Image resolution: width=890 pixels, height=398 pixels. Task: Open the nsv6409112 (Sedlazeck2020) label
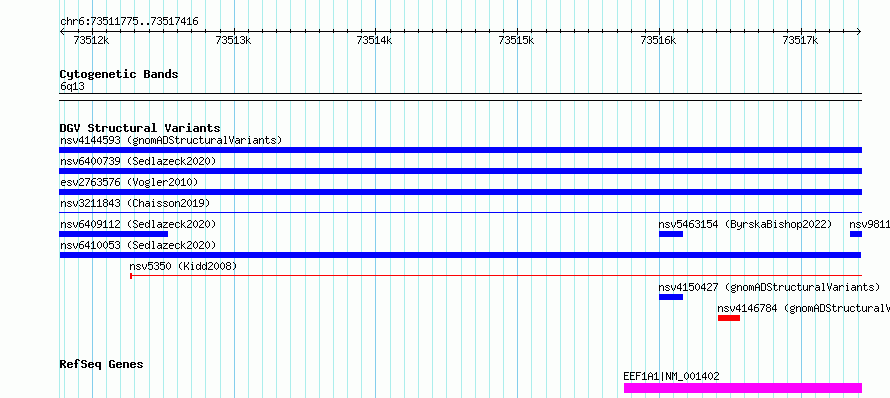point(138,224)
